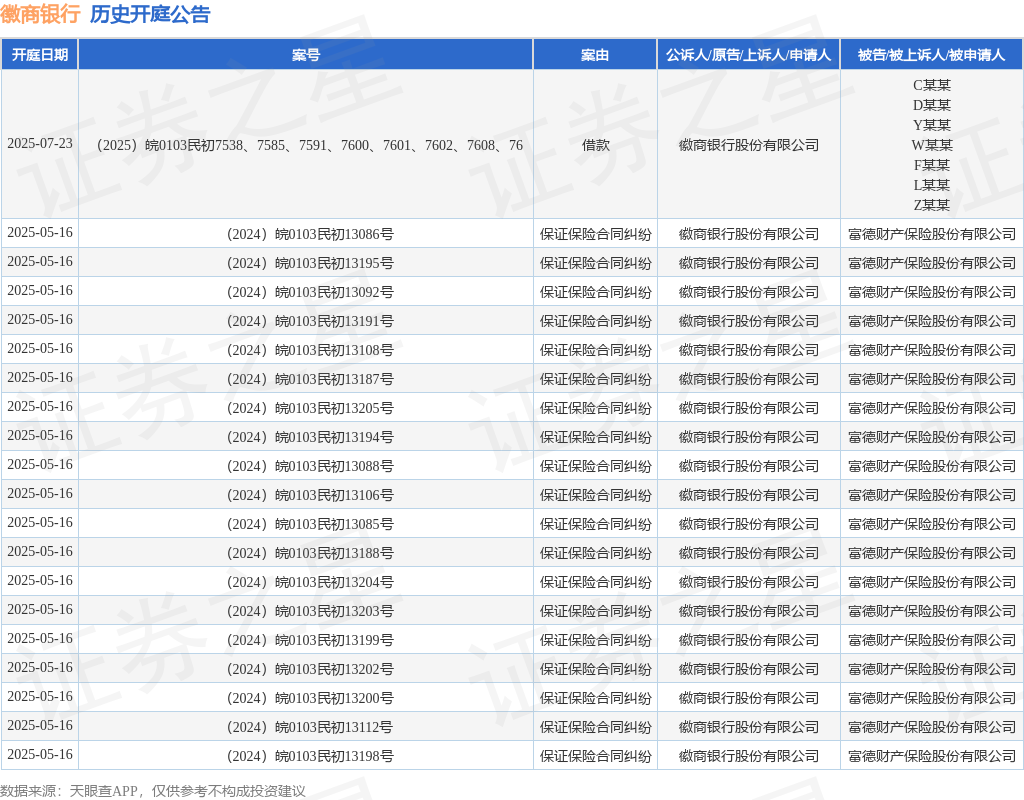Click 保证保险合同纠纷 in the 13088号 row
Screen dimensions: 1024x800
[596, 466]
